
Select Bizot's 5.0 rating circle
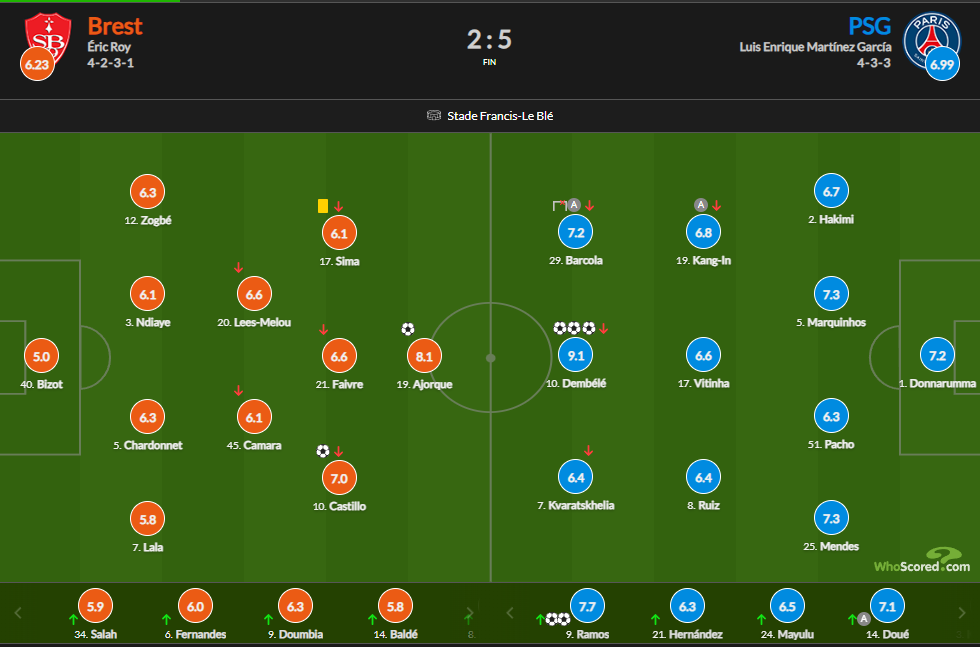(x=41, y=355)
